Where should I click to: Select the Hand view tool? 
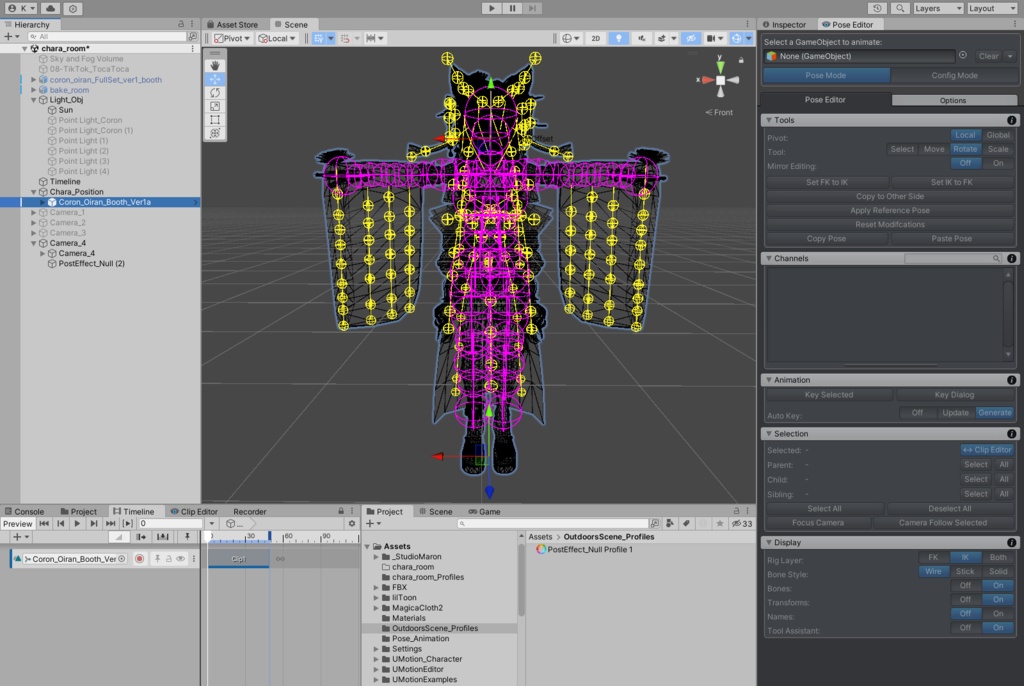(x=215, y=65)
